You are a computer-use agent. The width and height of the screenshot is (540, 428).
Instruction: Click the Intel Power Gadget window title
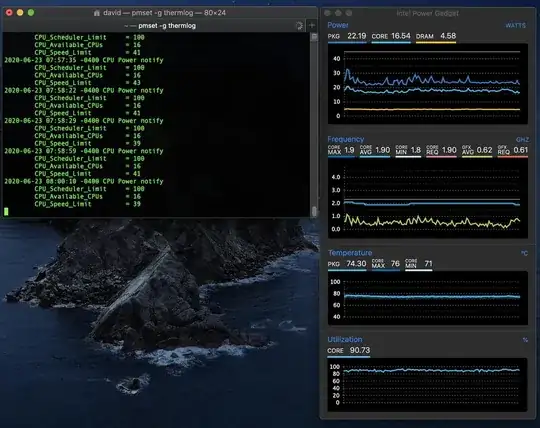[427, 13]
